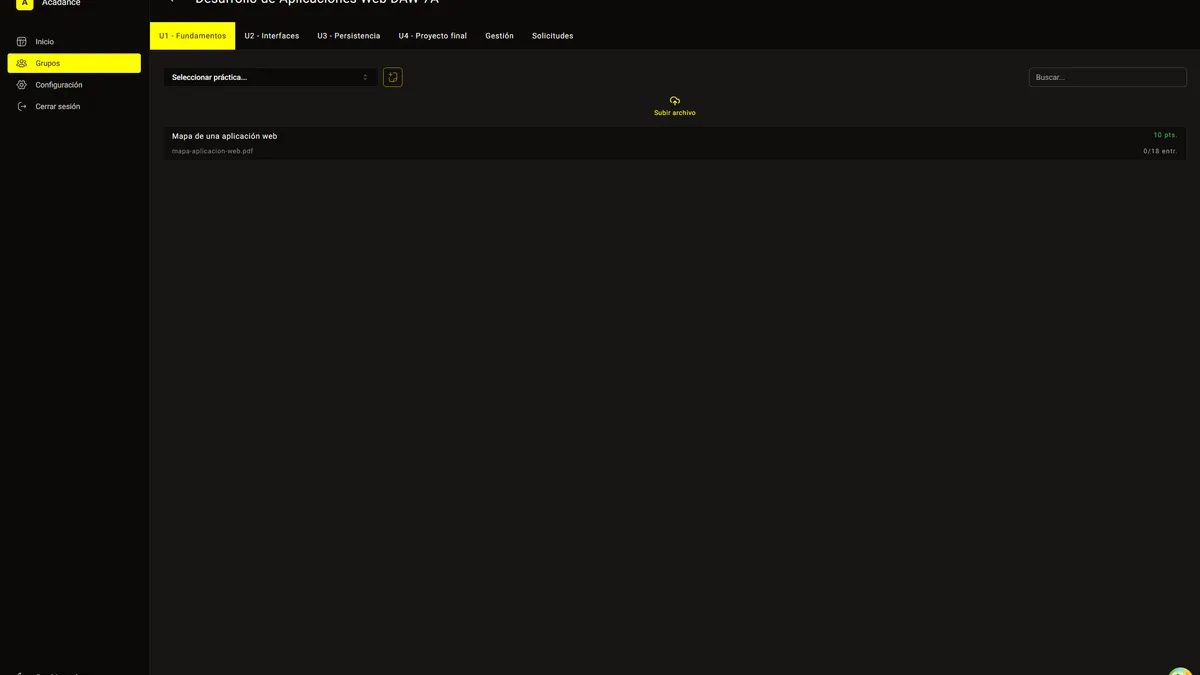Go to the Gestión tab

click(500, 36)
